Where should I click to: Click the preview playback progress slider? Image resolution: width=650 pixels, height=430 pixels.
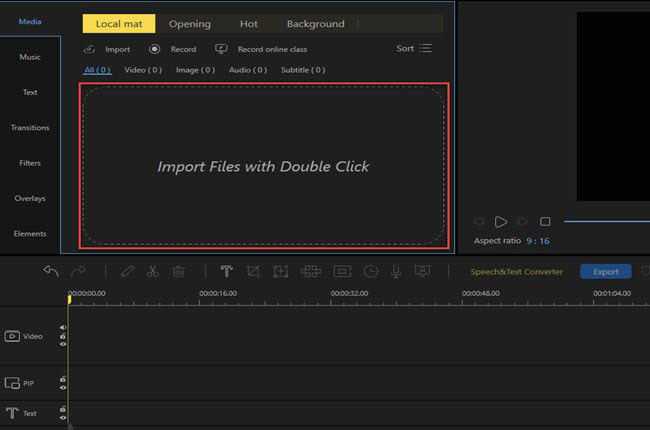(x=605, y=221)
